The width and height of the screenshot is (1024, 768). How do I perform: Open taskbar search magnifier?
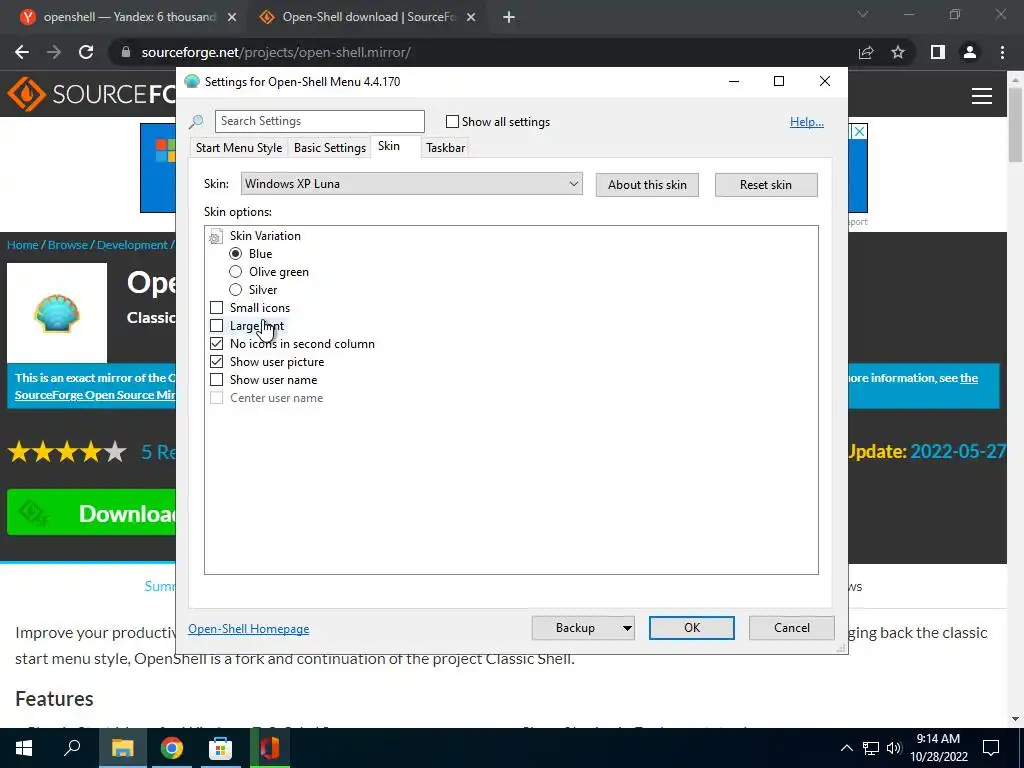72,748
